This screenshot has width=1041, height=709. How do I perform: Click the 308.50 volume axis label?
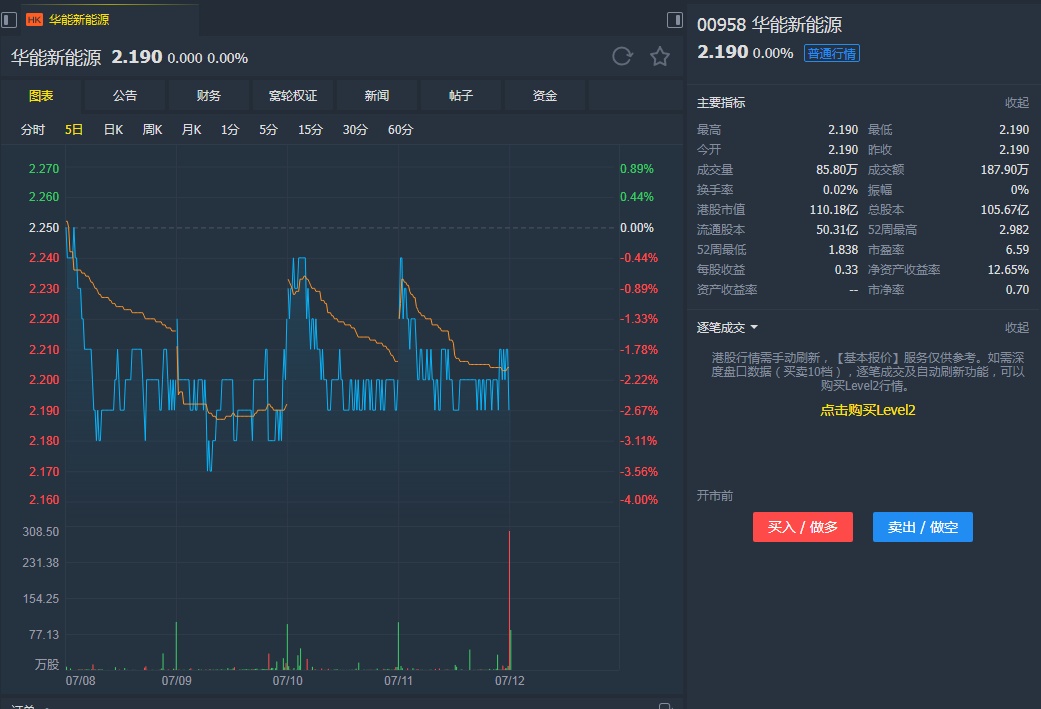coord(40,532)
